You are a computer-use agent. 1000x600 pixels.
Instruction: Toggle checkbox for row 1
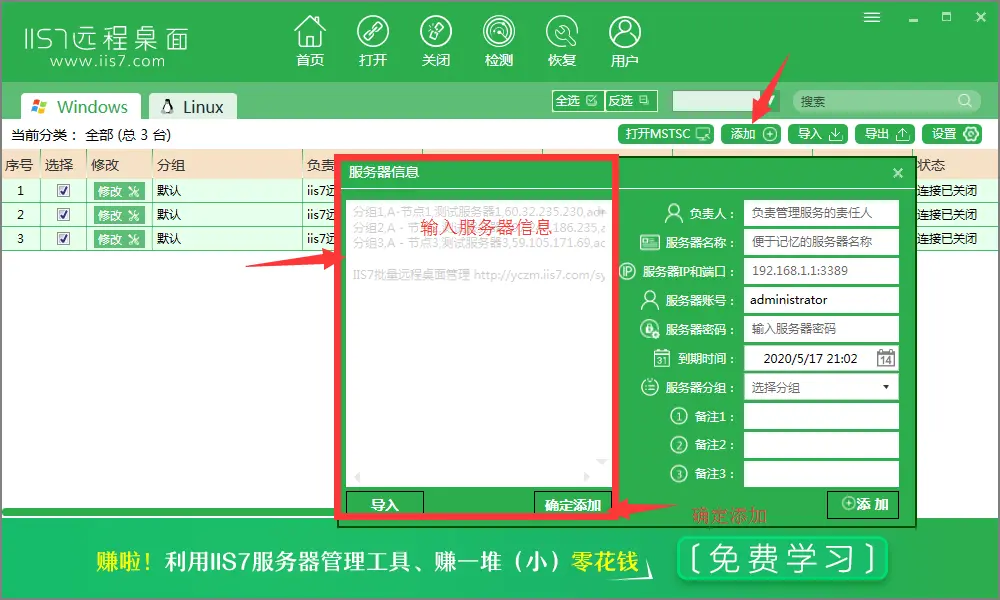click(x=63, y=190)
